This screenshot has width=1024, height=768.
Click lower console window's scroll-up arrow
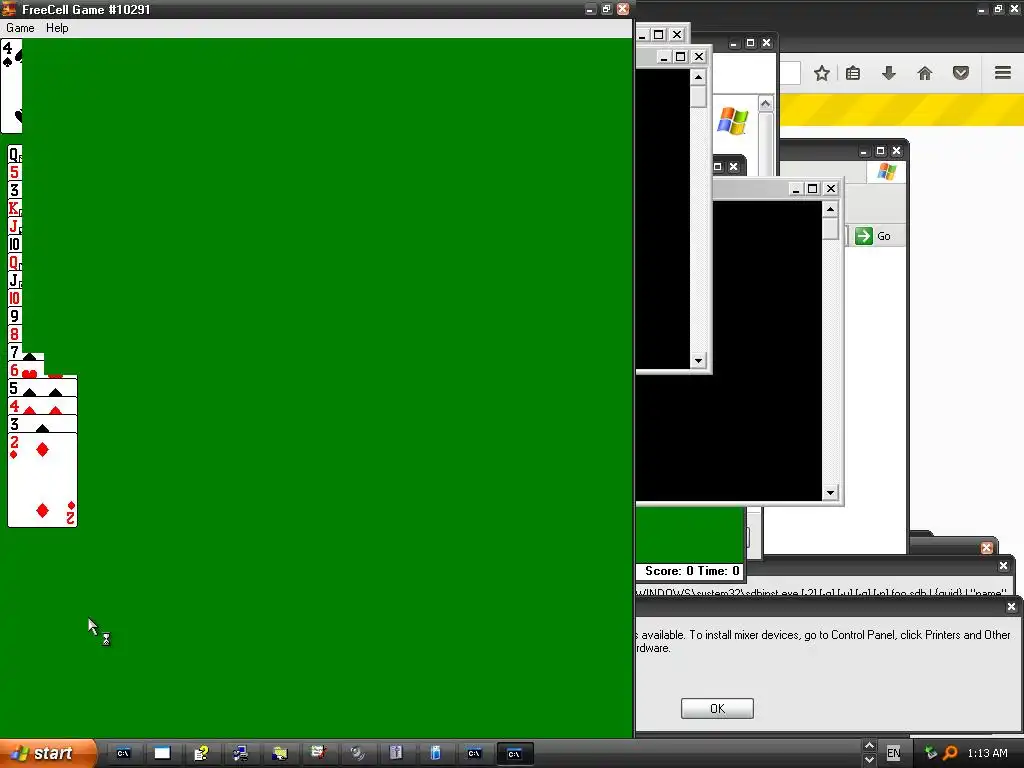point(830,209)
